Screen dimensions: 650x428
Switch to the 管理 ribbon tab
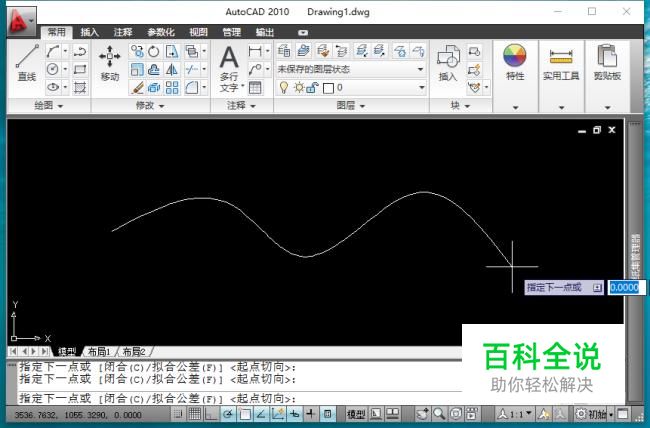[x=231, y=32]
